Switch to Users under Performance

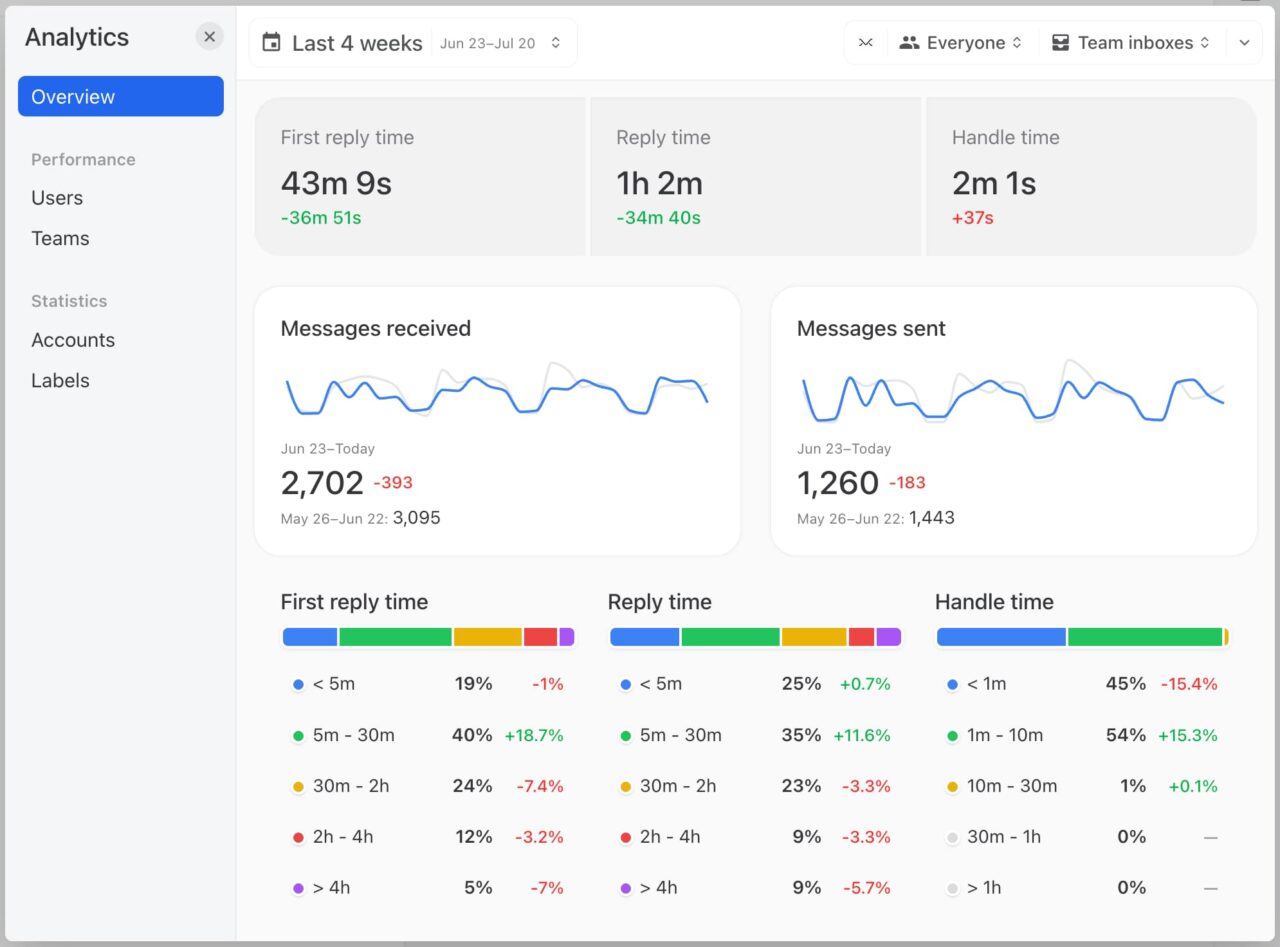pyautogui.click(x=56, y=198)
